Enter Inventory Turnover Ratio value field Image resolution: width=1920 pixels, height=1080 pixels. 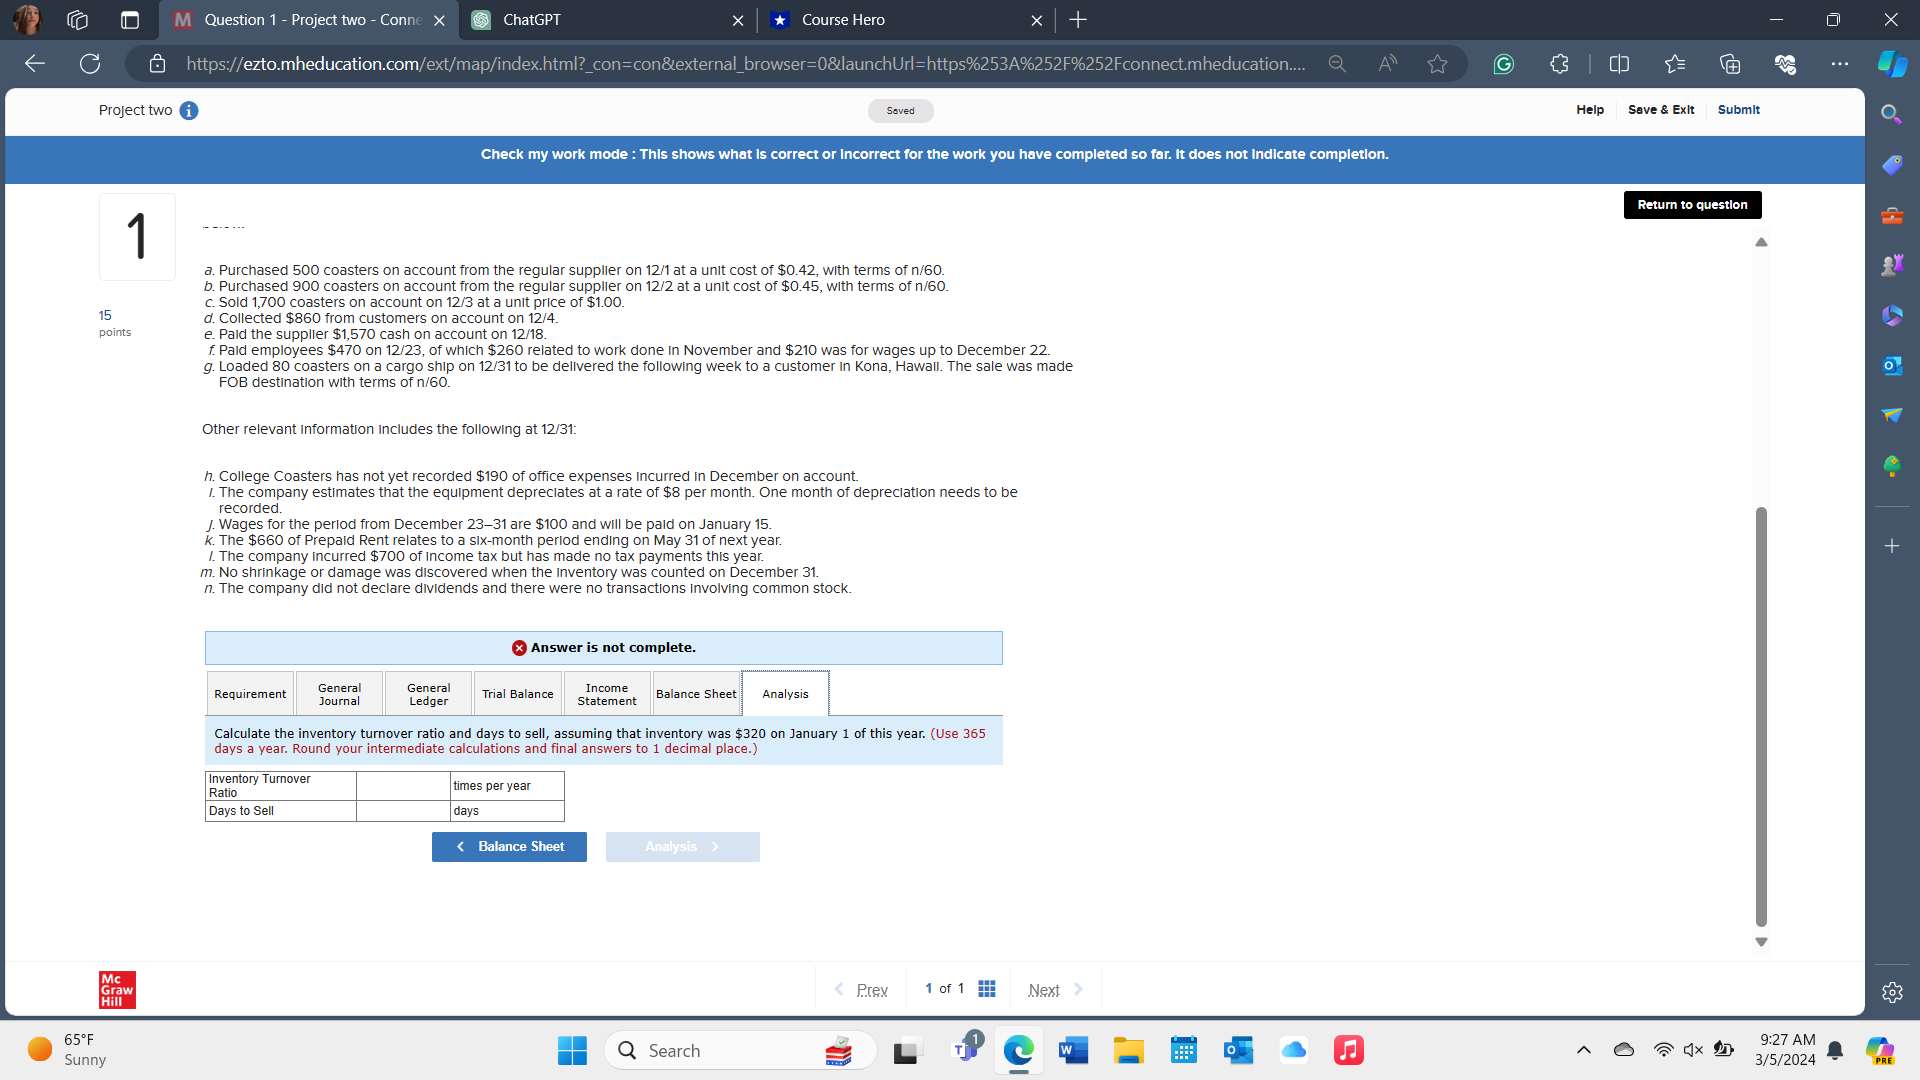(x=402, y=786)
